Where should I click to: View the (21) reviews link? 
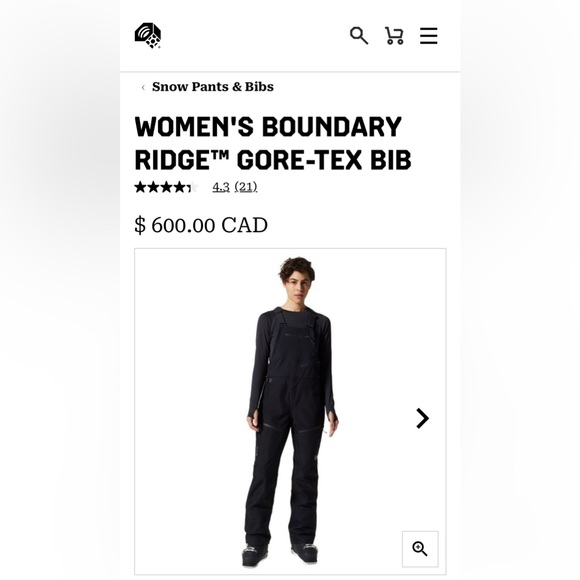tap(246, 187)
